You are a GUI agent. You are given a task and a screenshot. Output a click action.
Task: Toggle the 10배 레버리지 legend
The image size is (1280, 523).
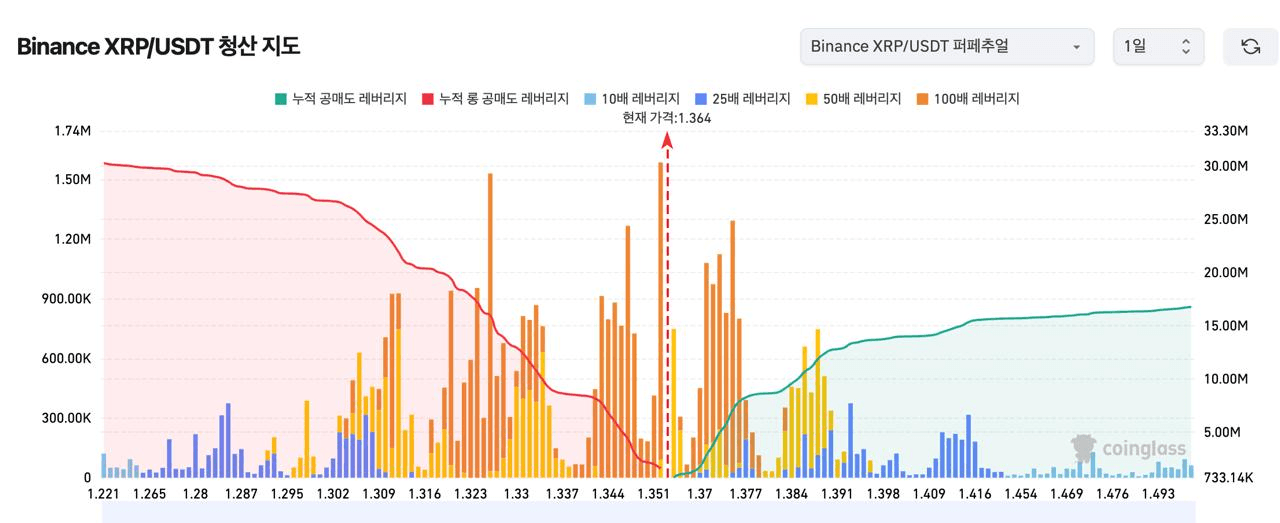631,99
